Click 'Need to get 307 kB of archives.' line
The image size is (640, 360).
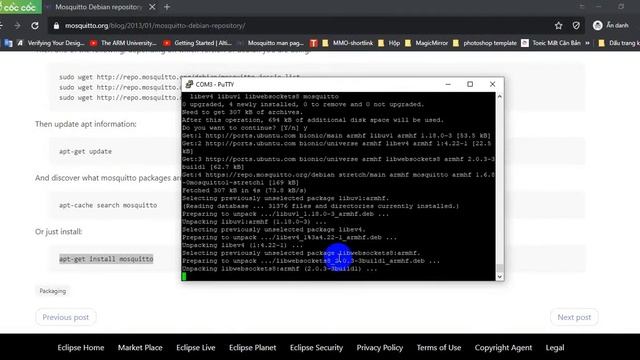[242, 112]
